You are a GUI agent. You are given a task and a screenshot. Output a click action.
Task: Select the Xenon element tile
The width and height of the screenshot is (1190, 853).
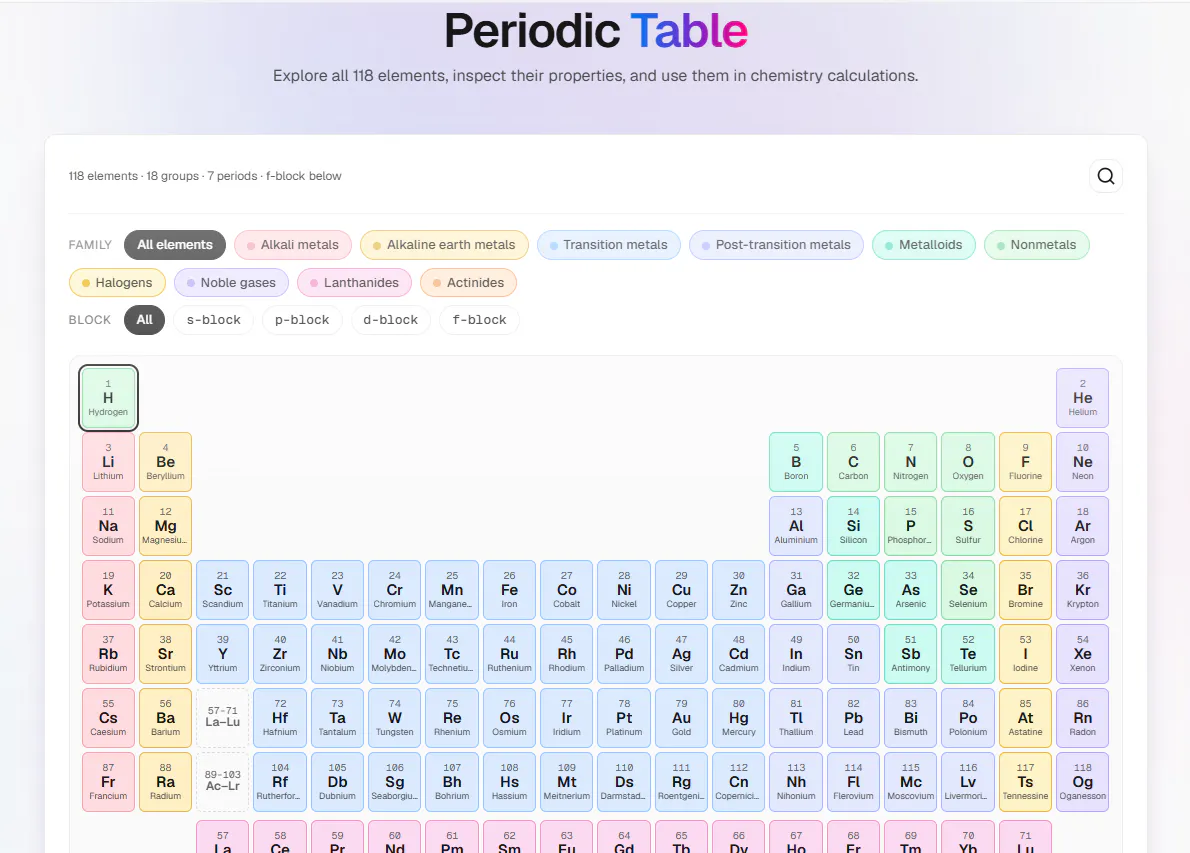pos(1082,653)
